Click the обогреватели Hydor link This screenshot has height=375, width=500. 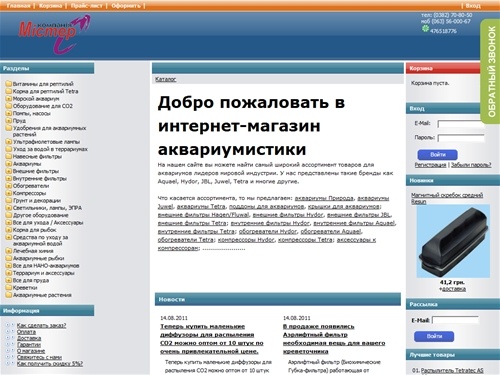coord(268,231)
